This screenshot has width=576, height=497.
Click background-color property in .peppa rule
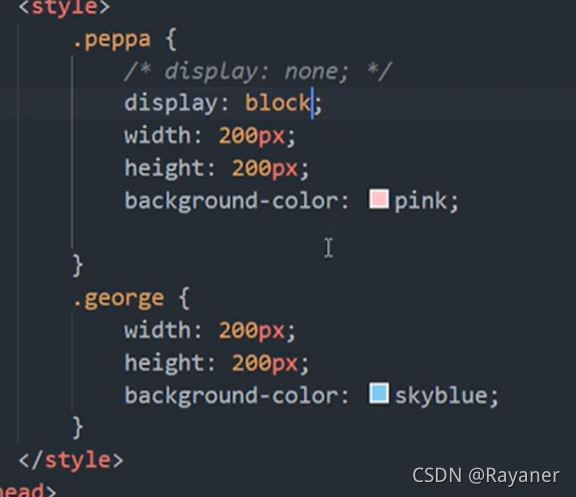pos(231,201)
